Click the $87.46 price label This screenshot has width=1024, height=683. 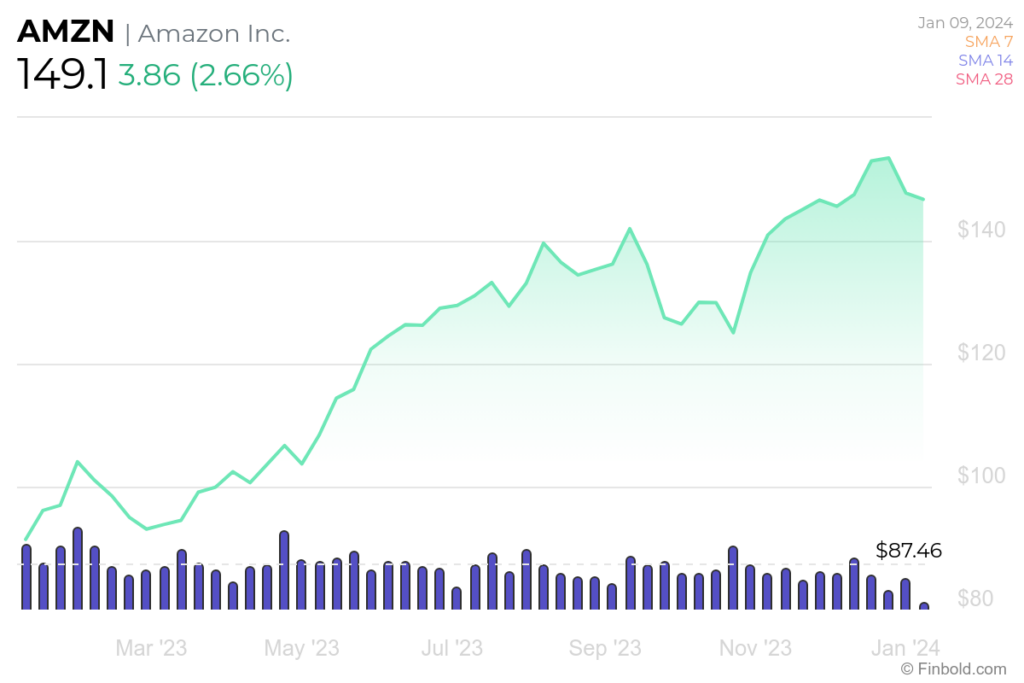pyautogui.click(x=908, y=550)
